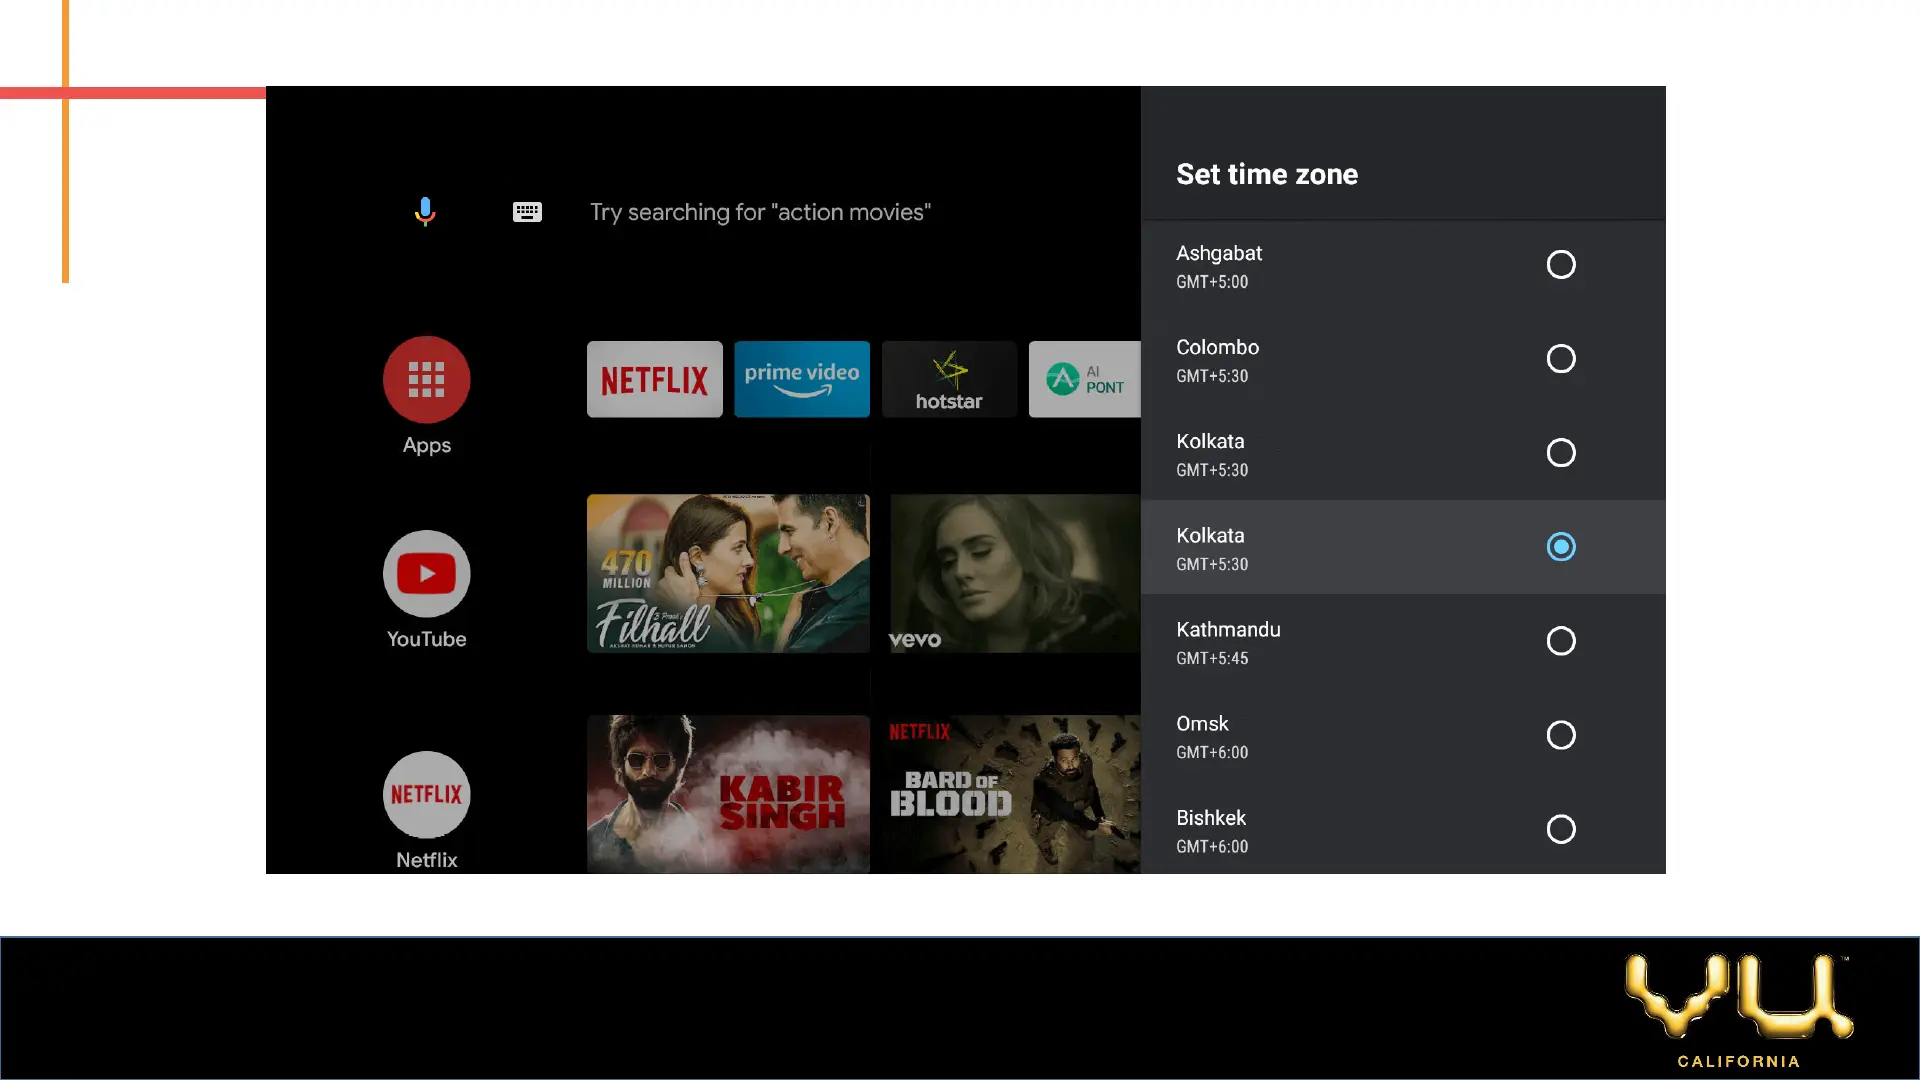Open the Bard of Blood thumbnail

click(x=1013, y=793)
